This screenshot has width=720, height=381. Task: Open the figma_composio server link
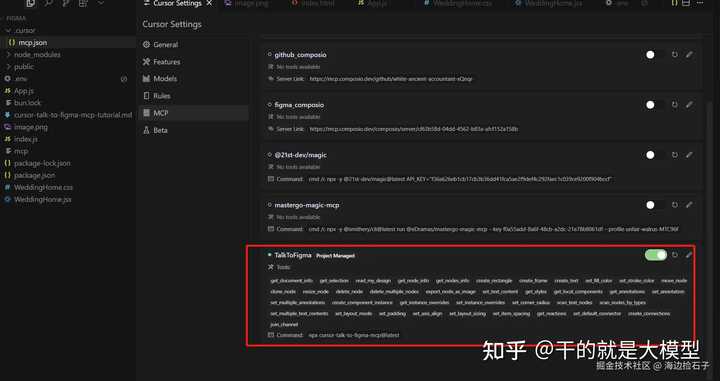414,129
